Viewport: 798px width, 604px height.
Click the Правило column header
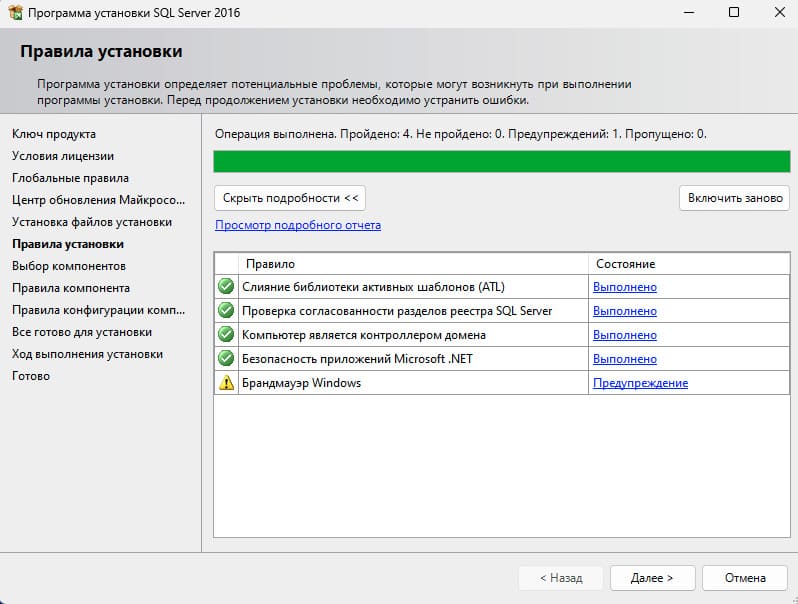413,264
